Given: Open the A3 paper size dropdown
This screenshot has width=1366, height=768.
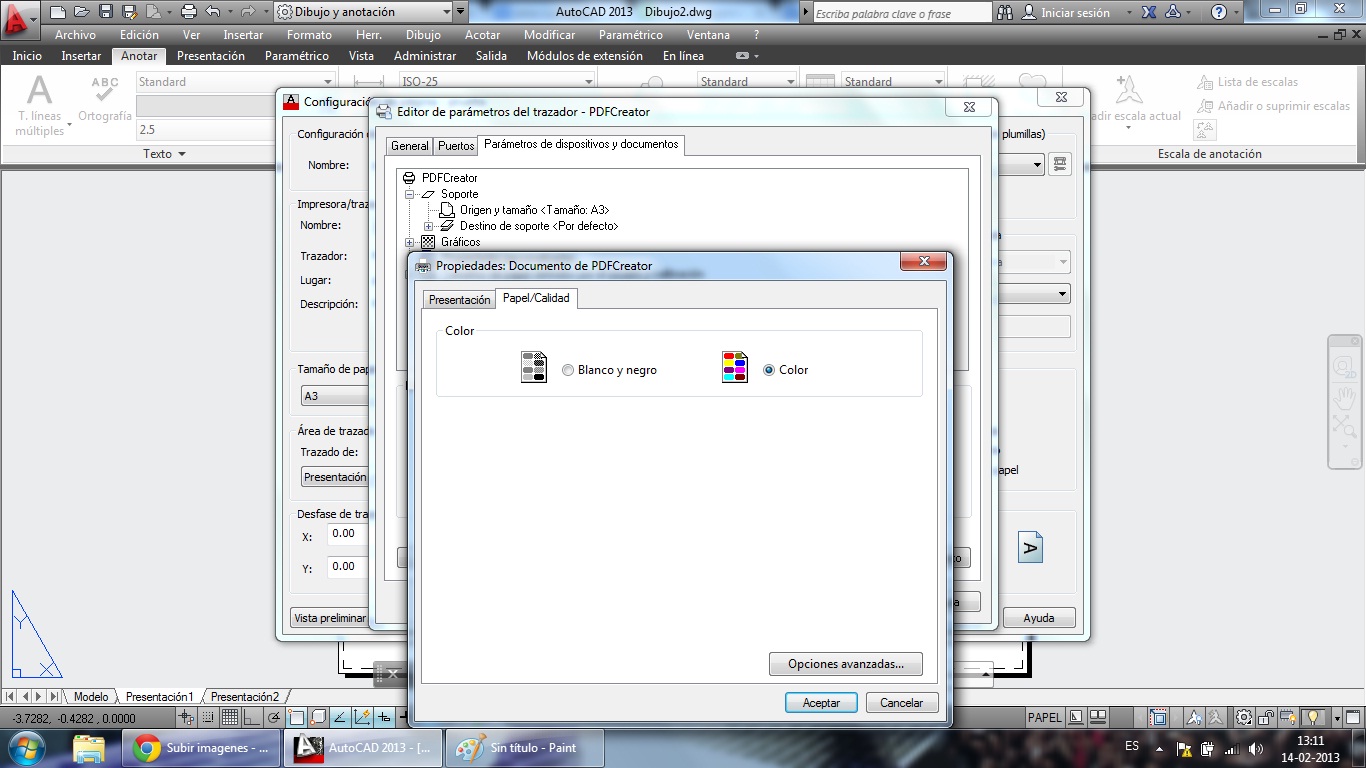Looking at the screenshot, I should [x=334, y=396].
